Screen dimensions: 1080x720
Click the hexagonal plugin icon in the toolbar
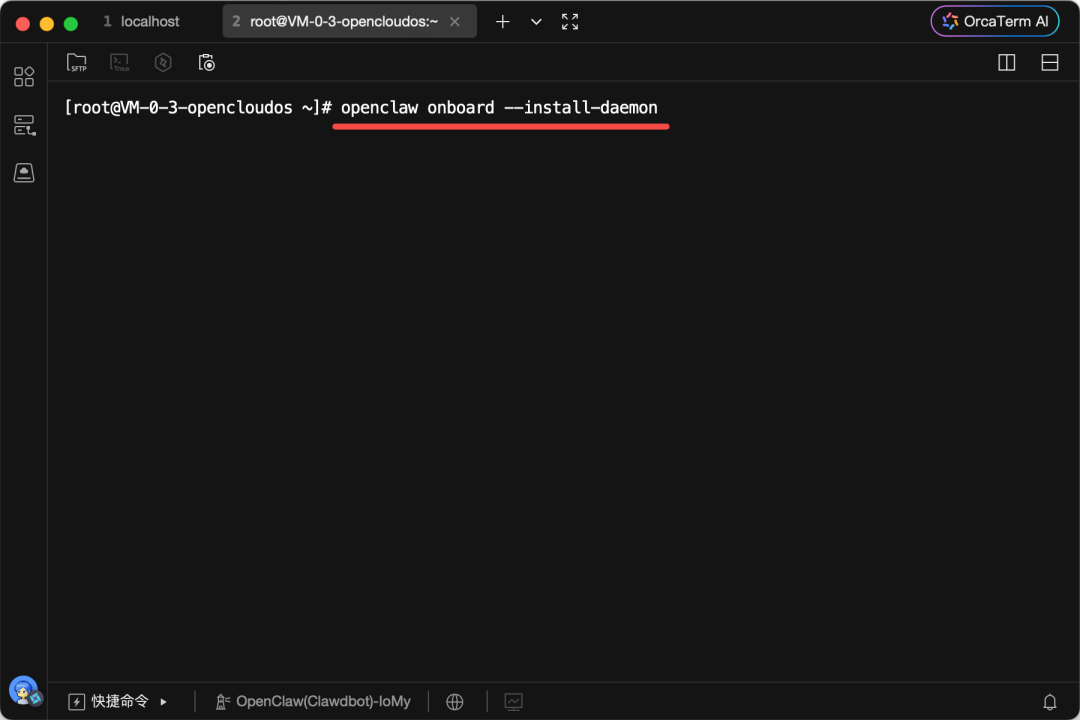pos(163,61)
